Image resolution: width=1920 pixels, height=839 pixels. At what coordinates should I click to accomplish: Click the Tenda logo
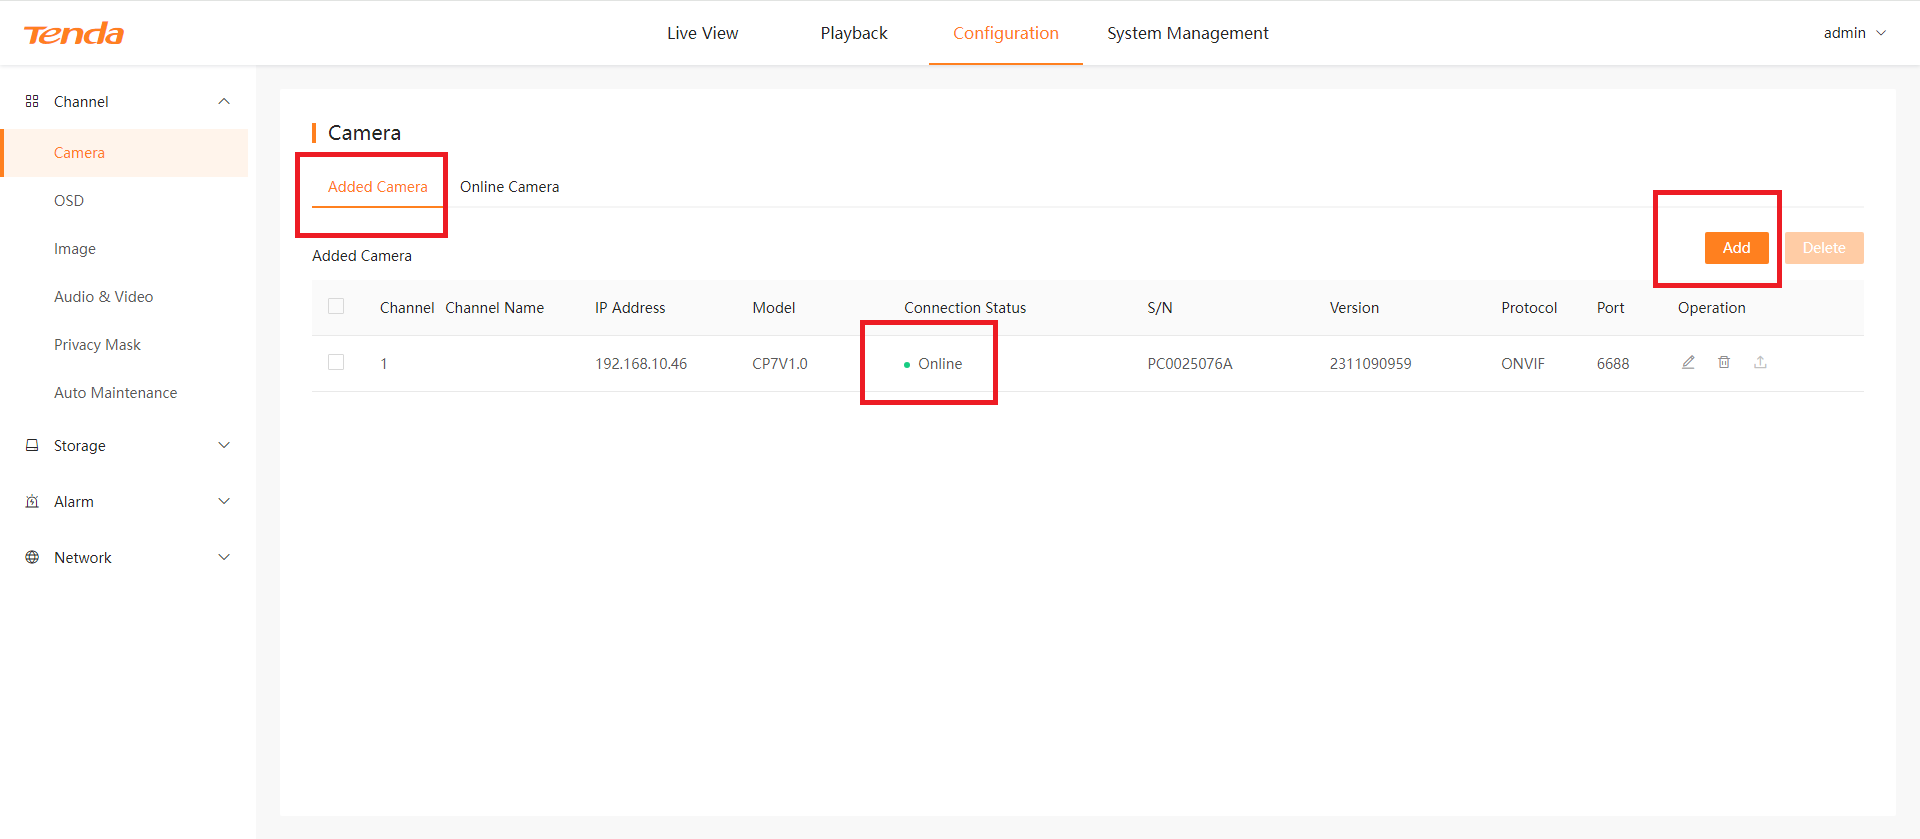tap(74, 34)
